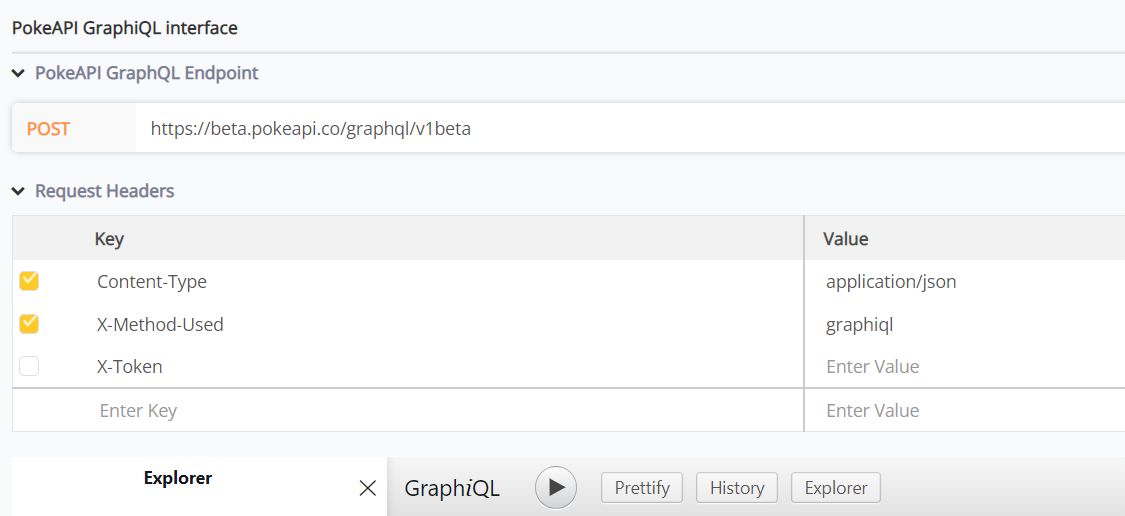Open the History panel
This screenshot has height=516, width=1125.
point(737,488)
